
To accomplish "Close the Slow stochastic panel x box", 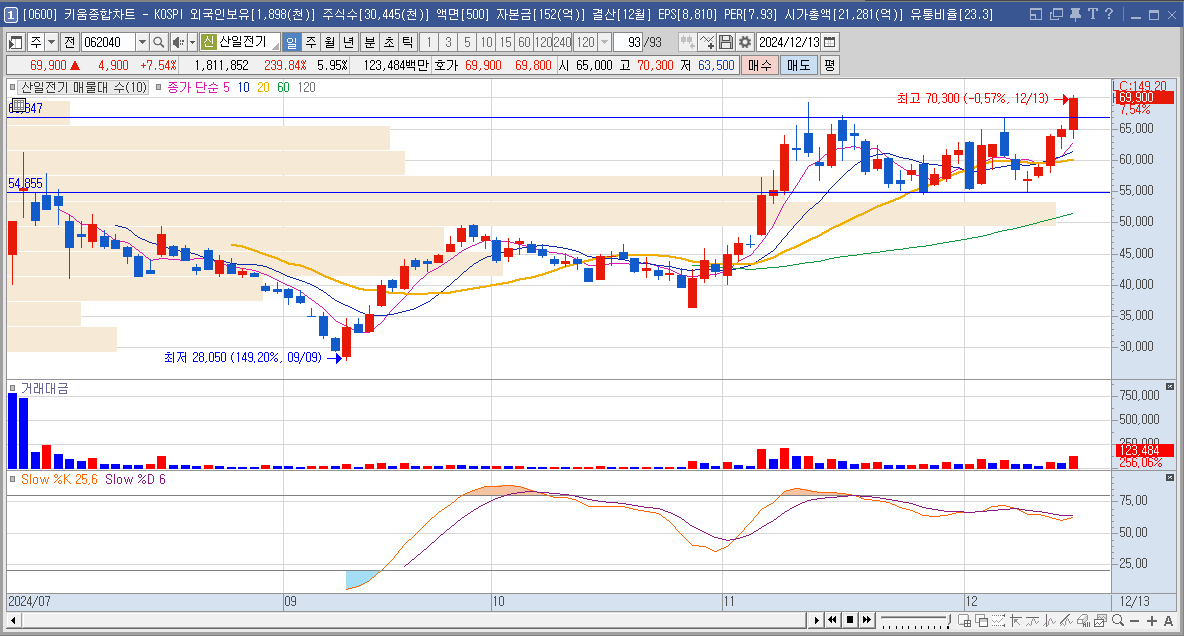I will 1170,477.
